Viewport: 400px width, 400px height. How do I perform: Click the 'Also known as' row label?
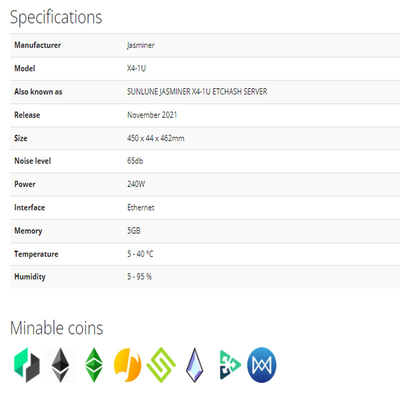pos(38,92)
